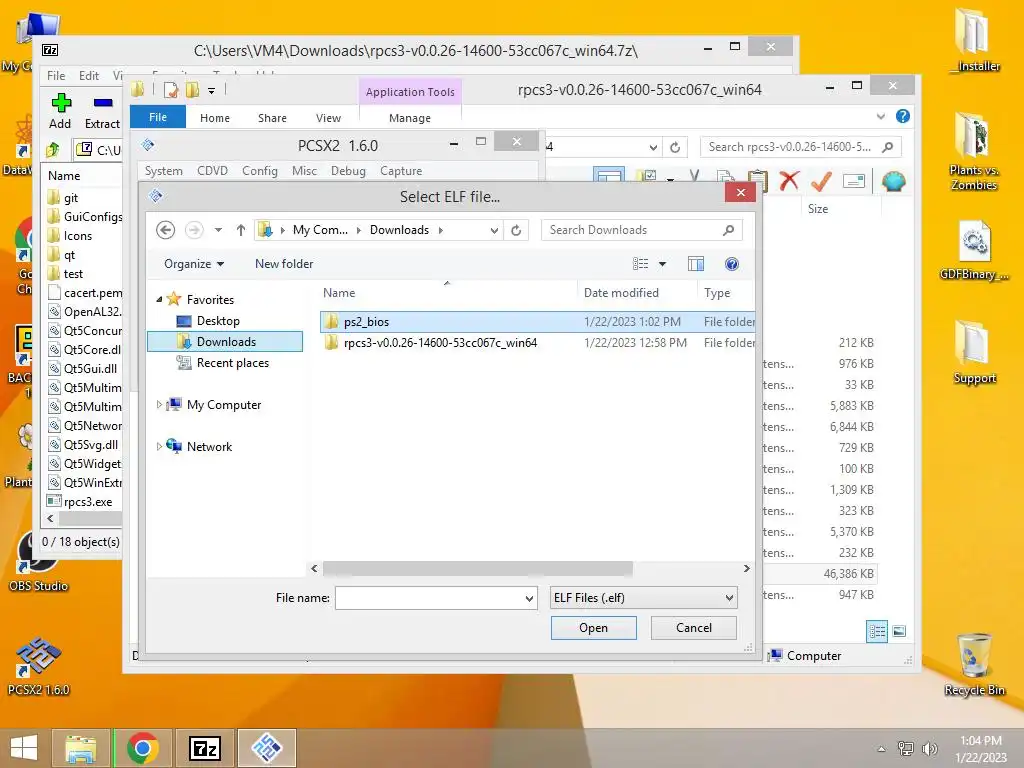Select Recent places in Favorites

click(232, 362)
